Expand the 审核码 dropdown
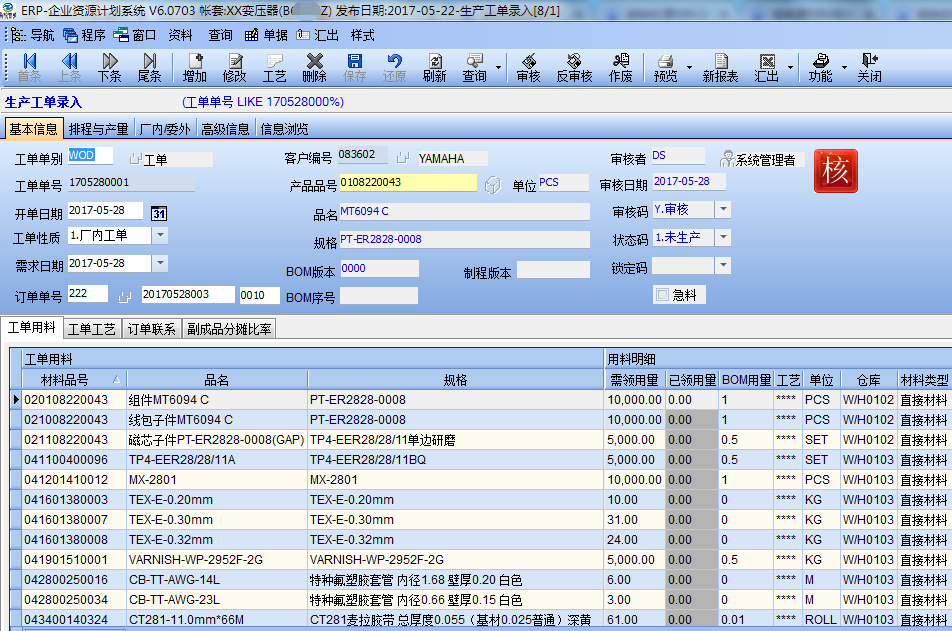The image size is (952, 631). click(722, 210)
